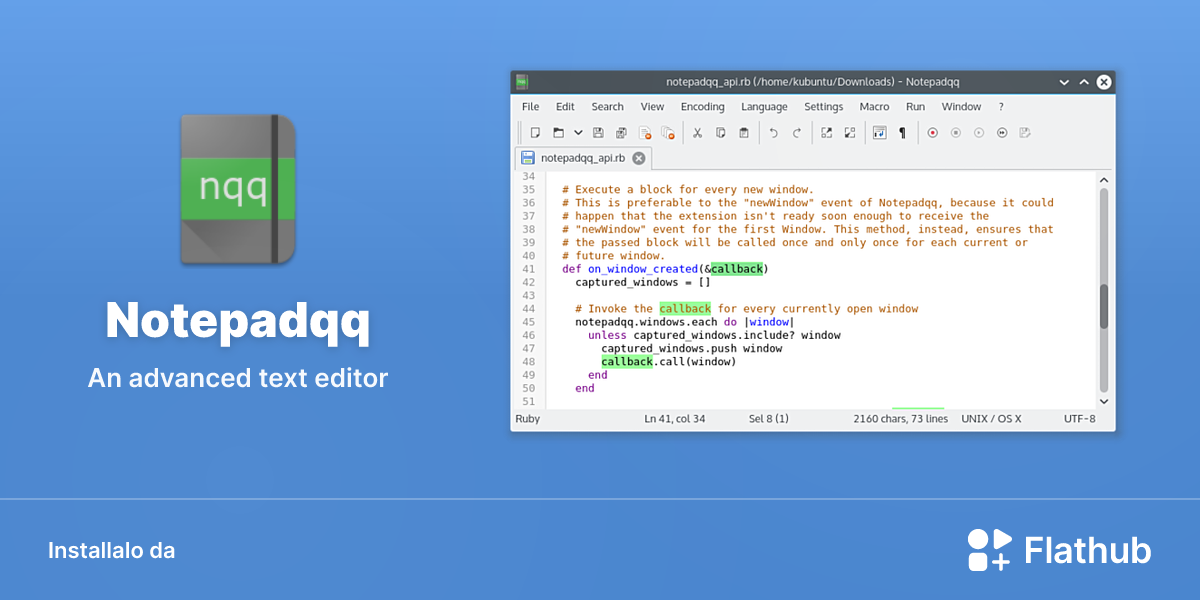Open the Macro menu
1200x600 pixels.
874,107
